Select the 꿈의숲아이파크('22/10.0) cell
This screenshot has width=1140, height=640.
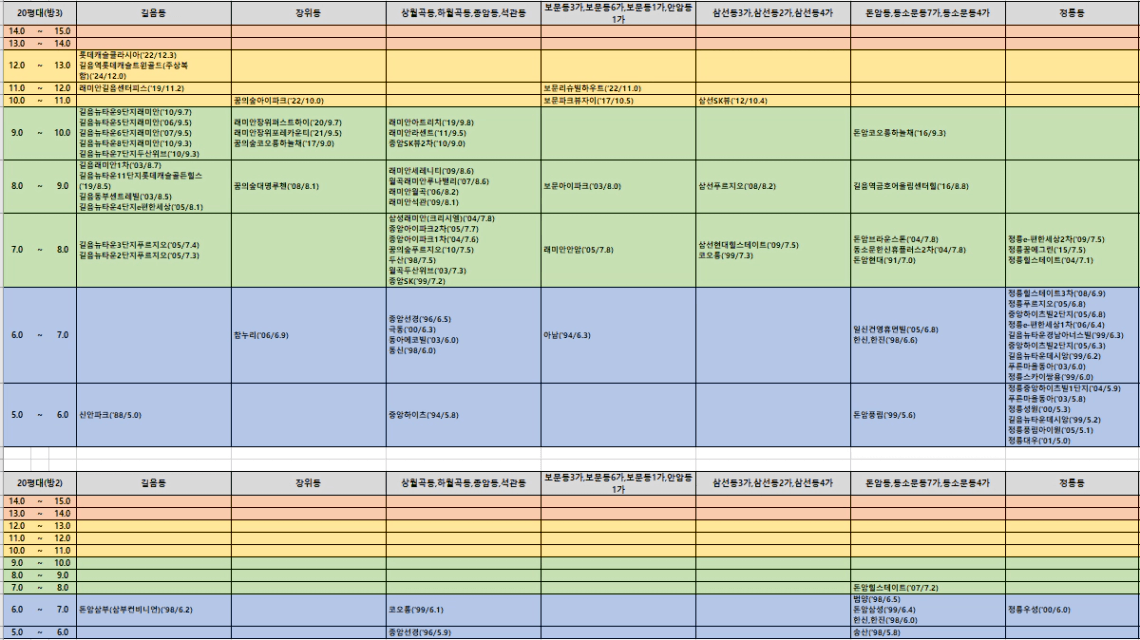coord(309,100)
